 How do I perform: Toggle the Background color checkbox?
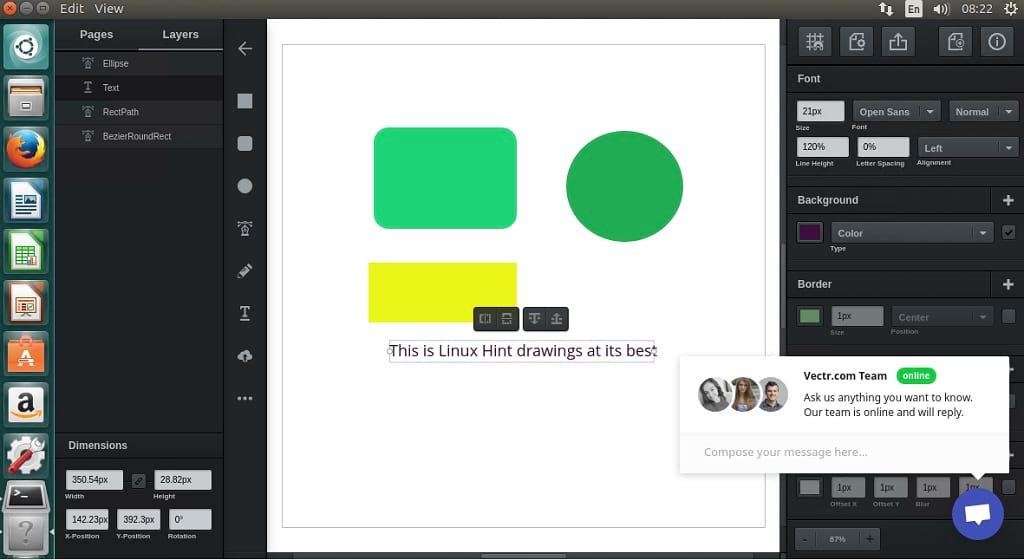1008,232
